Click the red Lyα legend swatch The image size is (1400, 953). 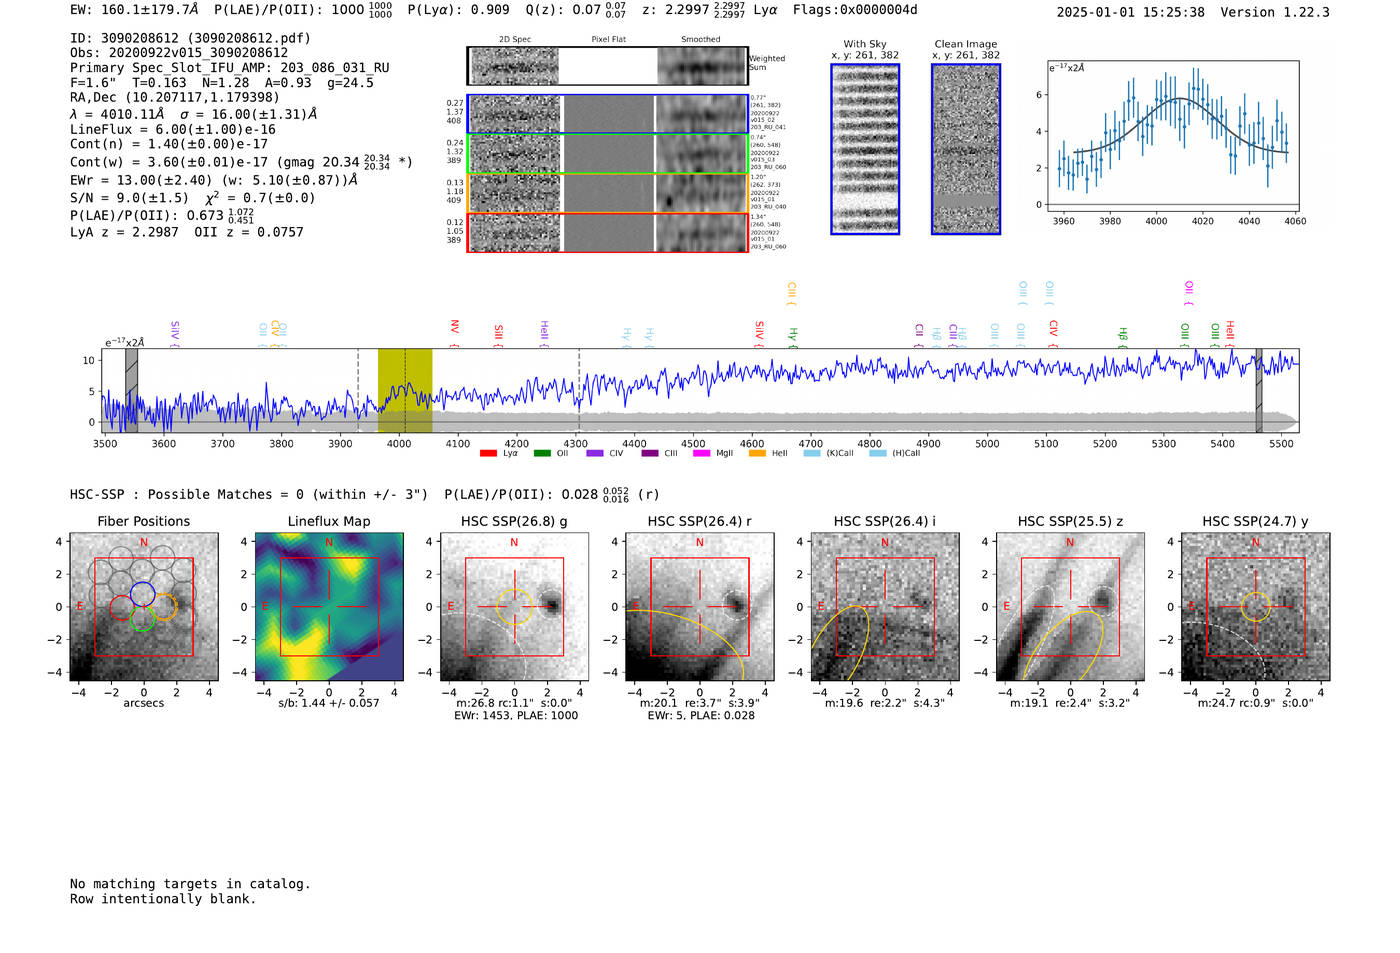(x=488, y=453)
